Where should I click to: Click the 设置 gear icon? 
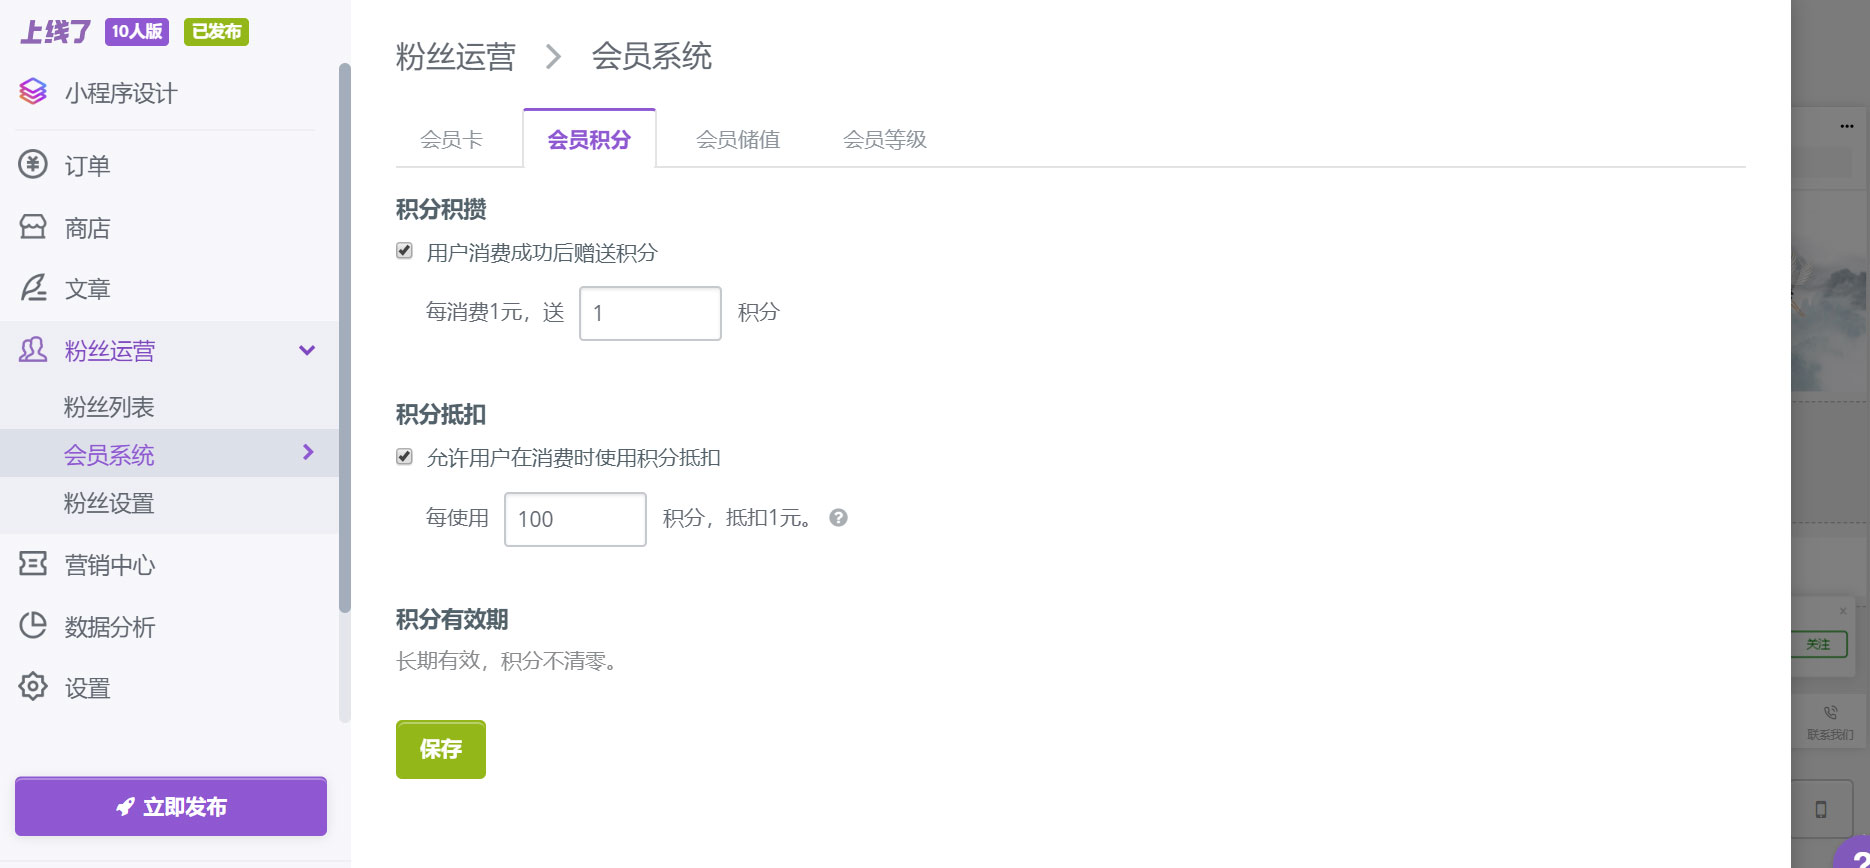33,687
